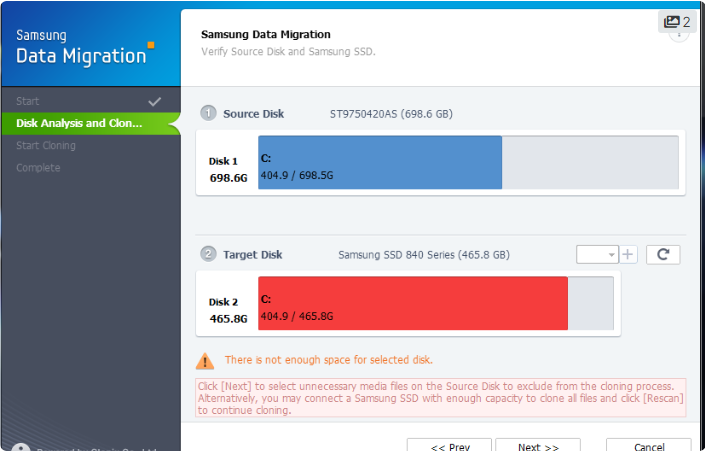Select the Complete step in sidebar
This screenshot has width=705, height=459.
91,168
